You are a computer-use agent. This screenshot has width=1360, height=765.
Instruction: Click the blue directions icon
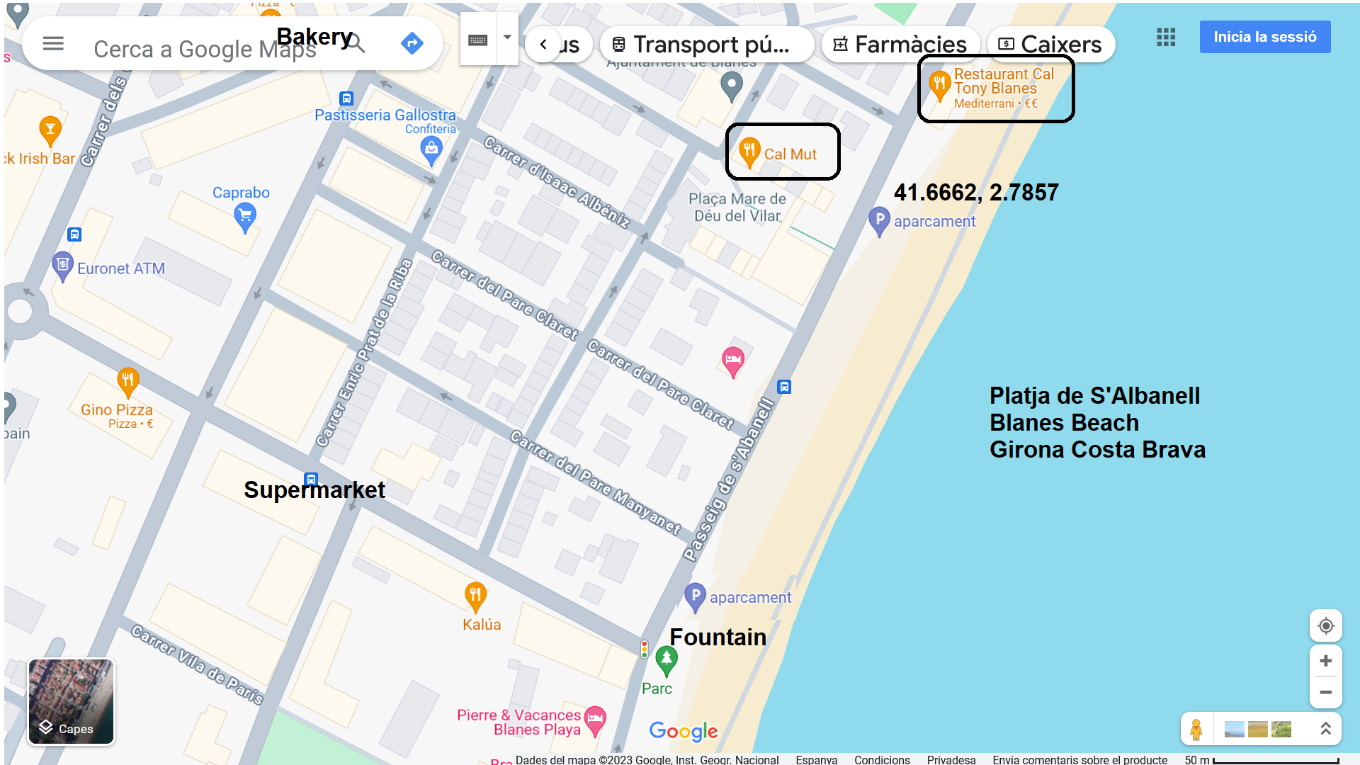[x=412, y=44]
